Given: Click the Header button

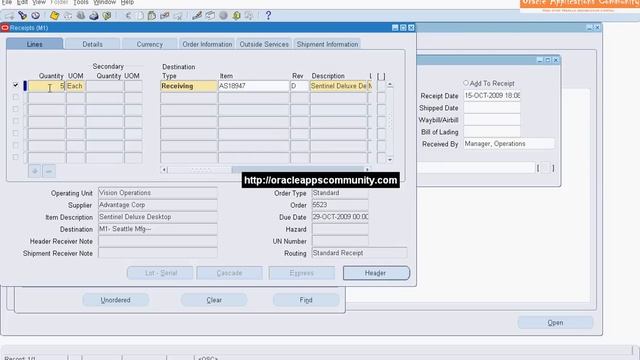Looking at the screenshot, I should [x=376, y=273].
